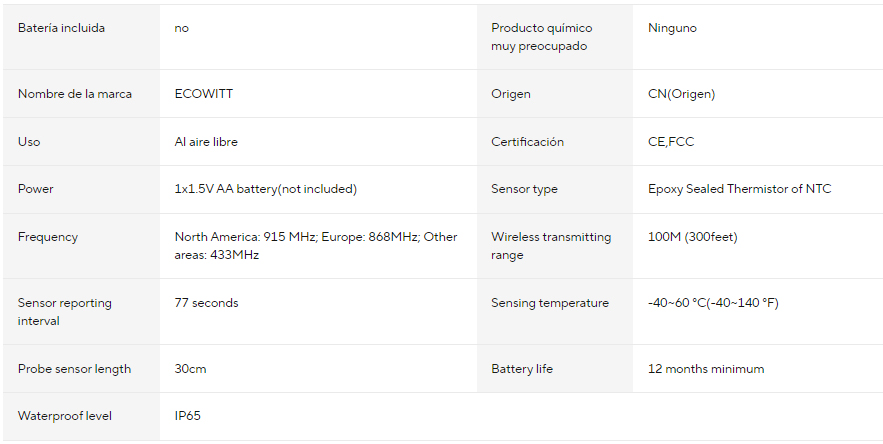
Task: Click the 'Al aire libre' usage value
Action: pyautogui.click(x=206, y=142)
